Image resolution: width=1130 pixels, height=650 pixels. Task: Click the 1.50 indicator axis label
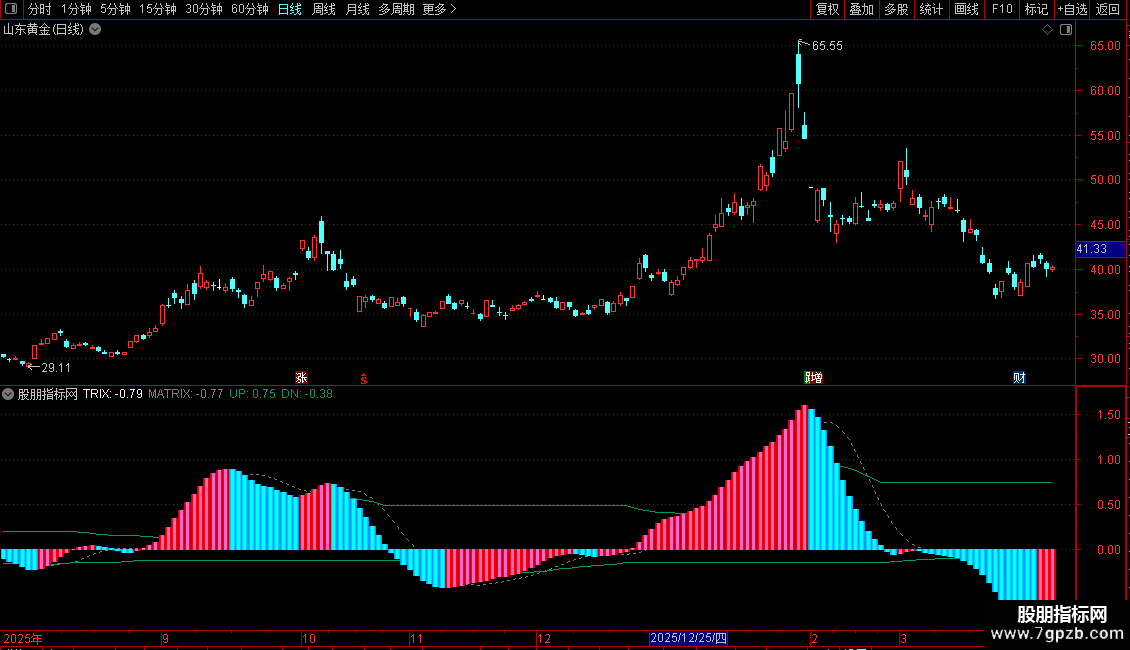coord(1108,415)
